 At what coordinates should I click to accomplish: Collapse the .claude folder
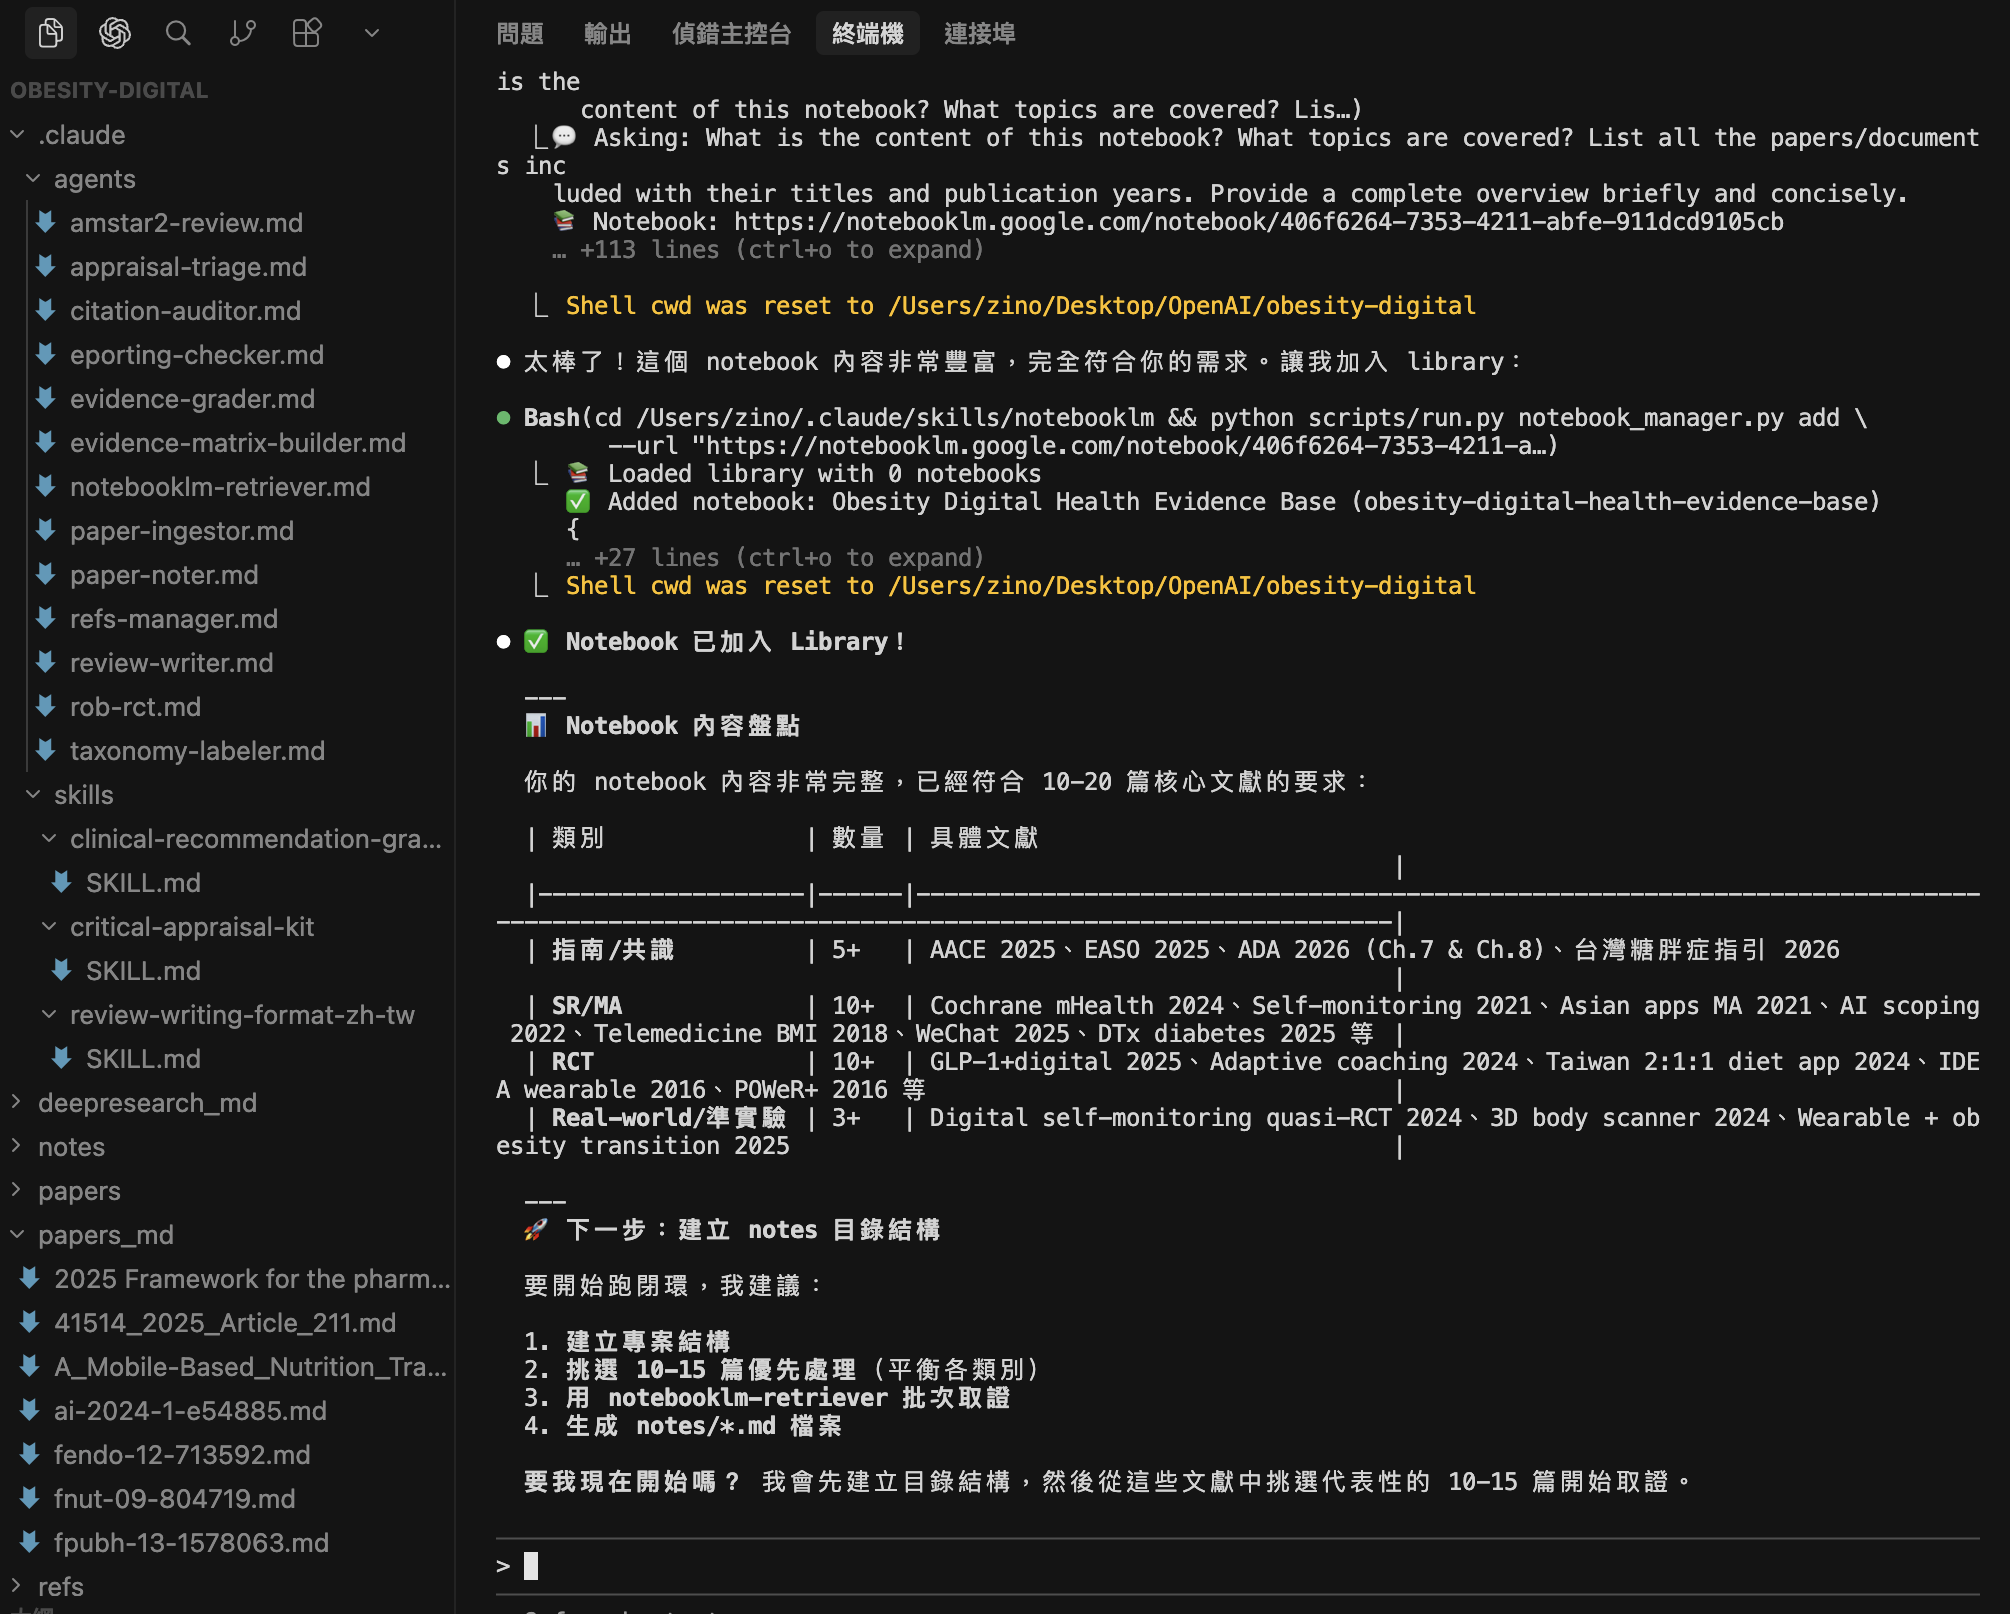click(x=17, y=134)
